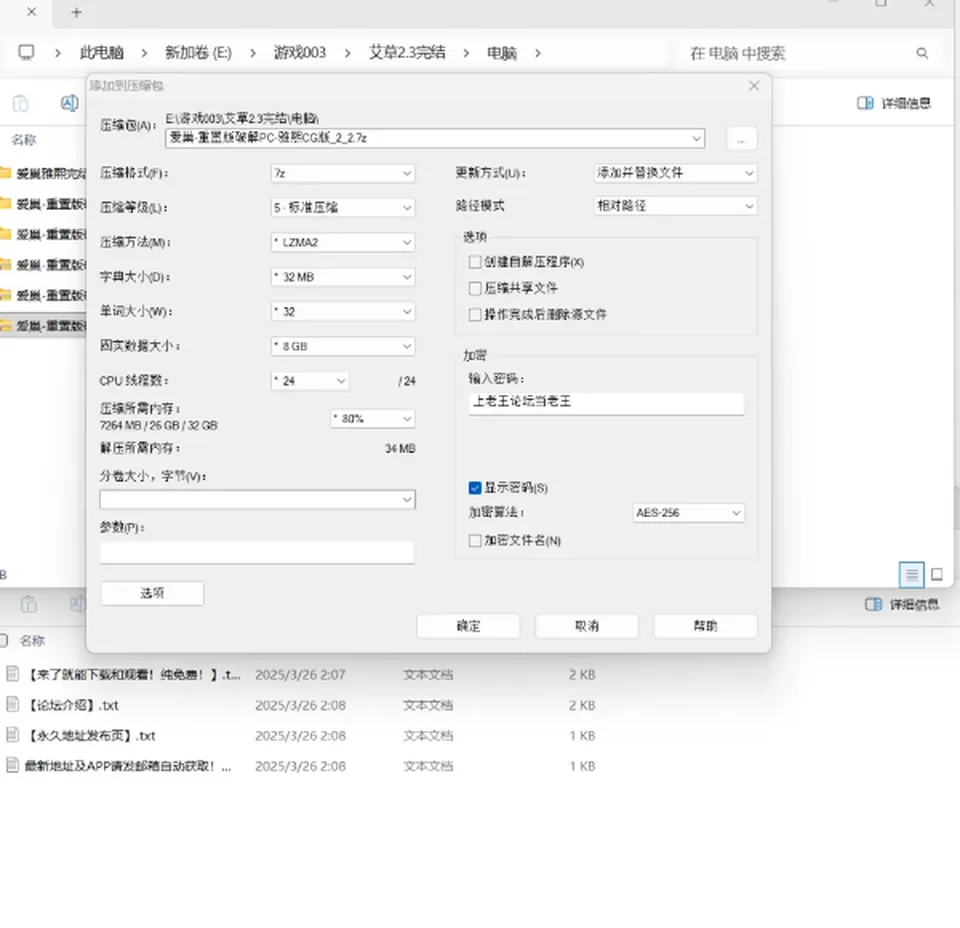Switch to large icons view icon

937,574
